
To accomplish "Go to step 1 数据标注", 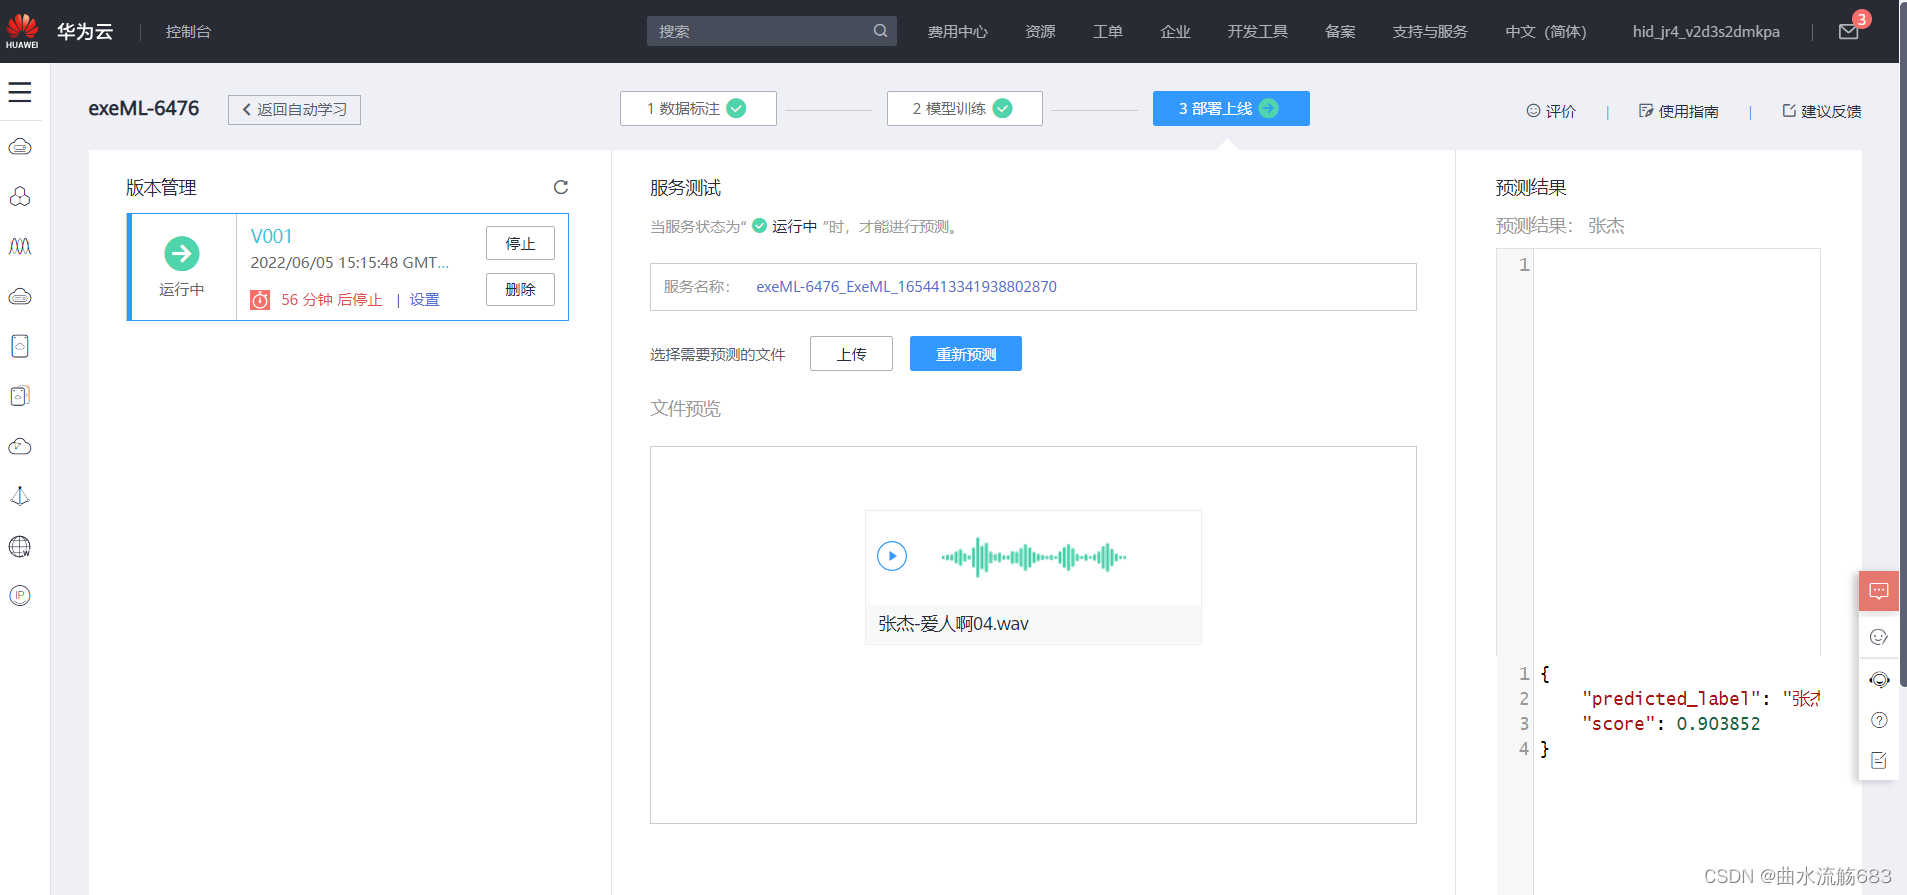I will point(698,108).
